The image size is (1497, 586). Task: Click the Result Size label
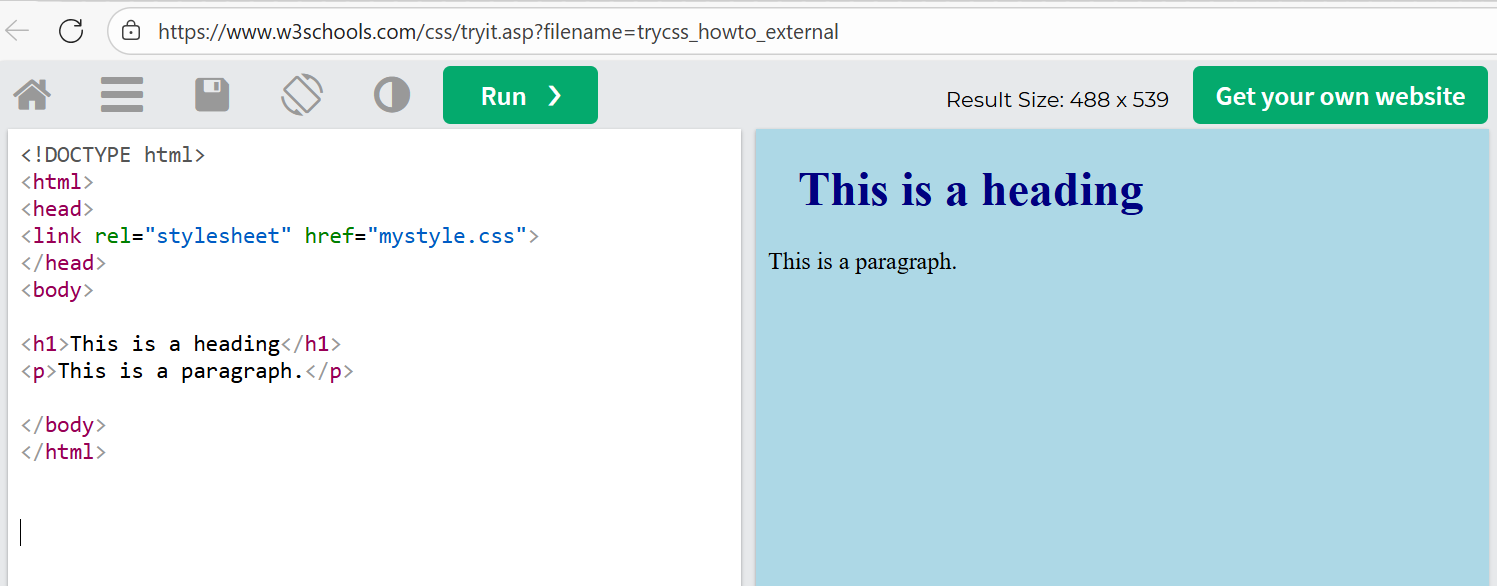[1057, 100]
